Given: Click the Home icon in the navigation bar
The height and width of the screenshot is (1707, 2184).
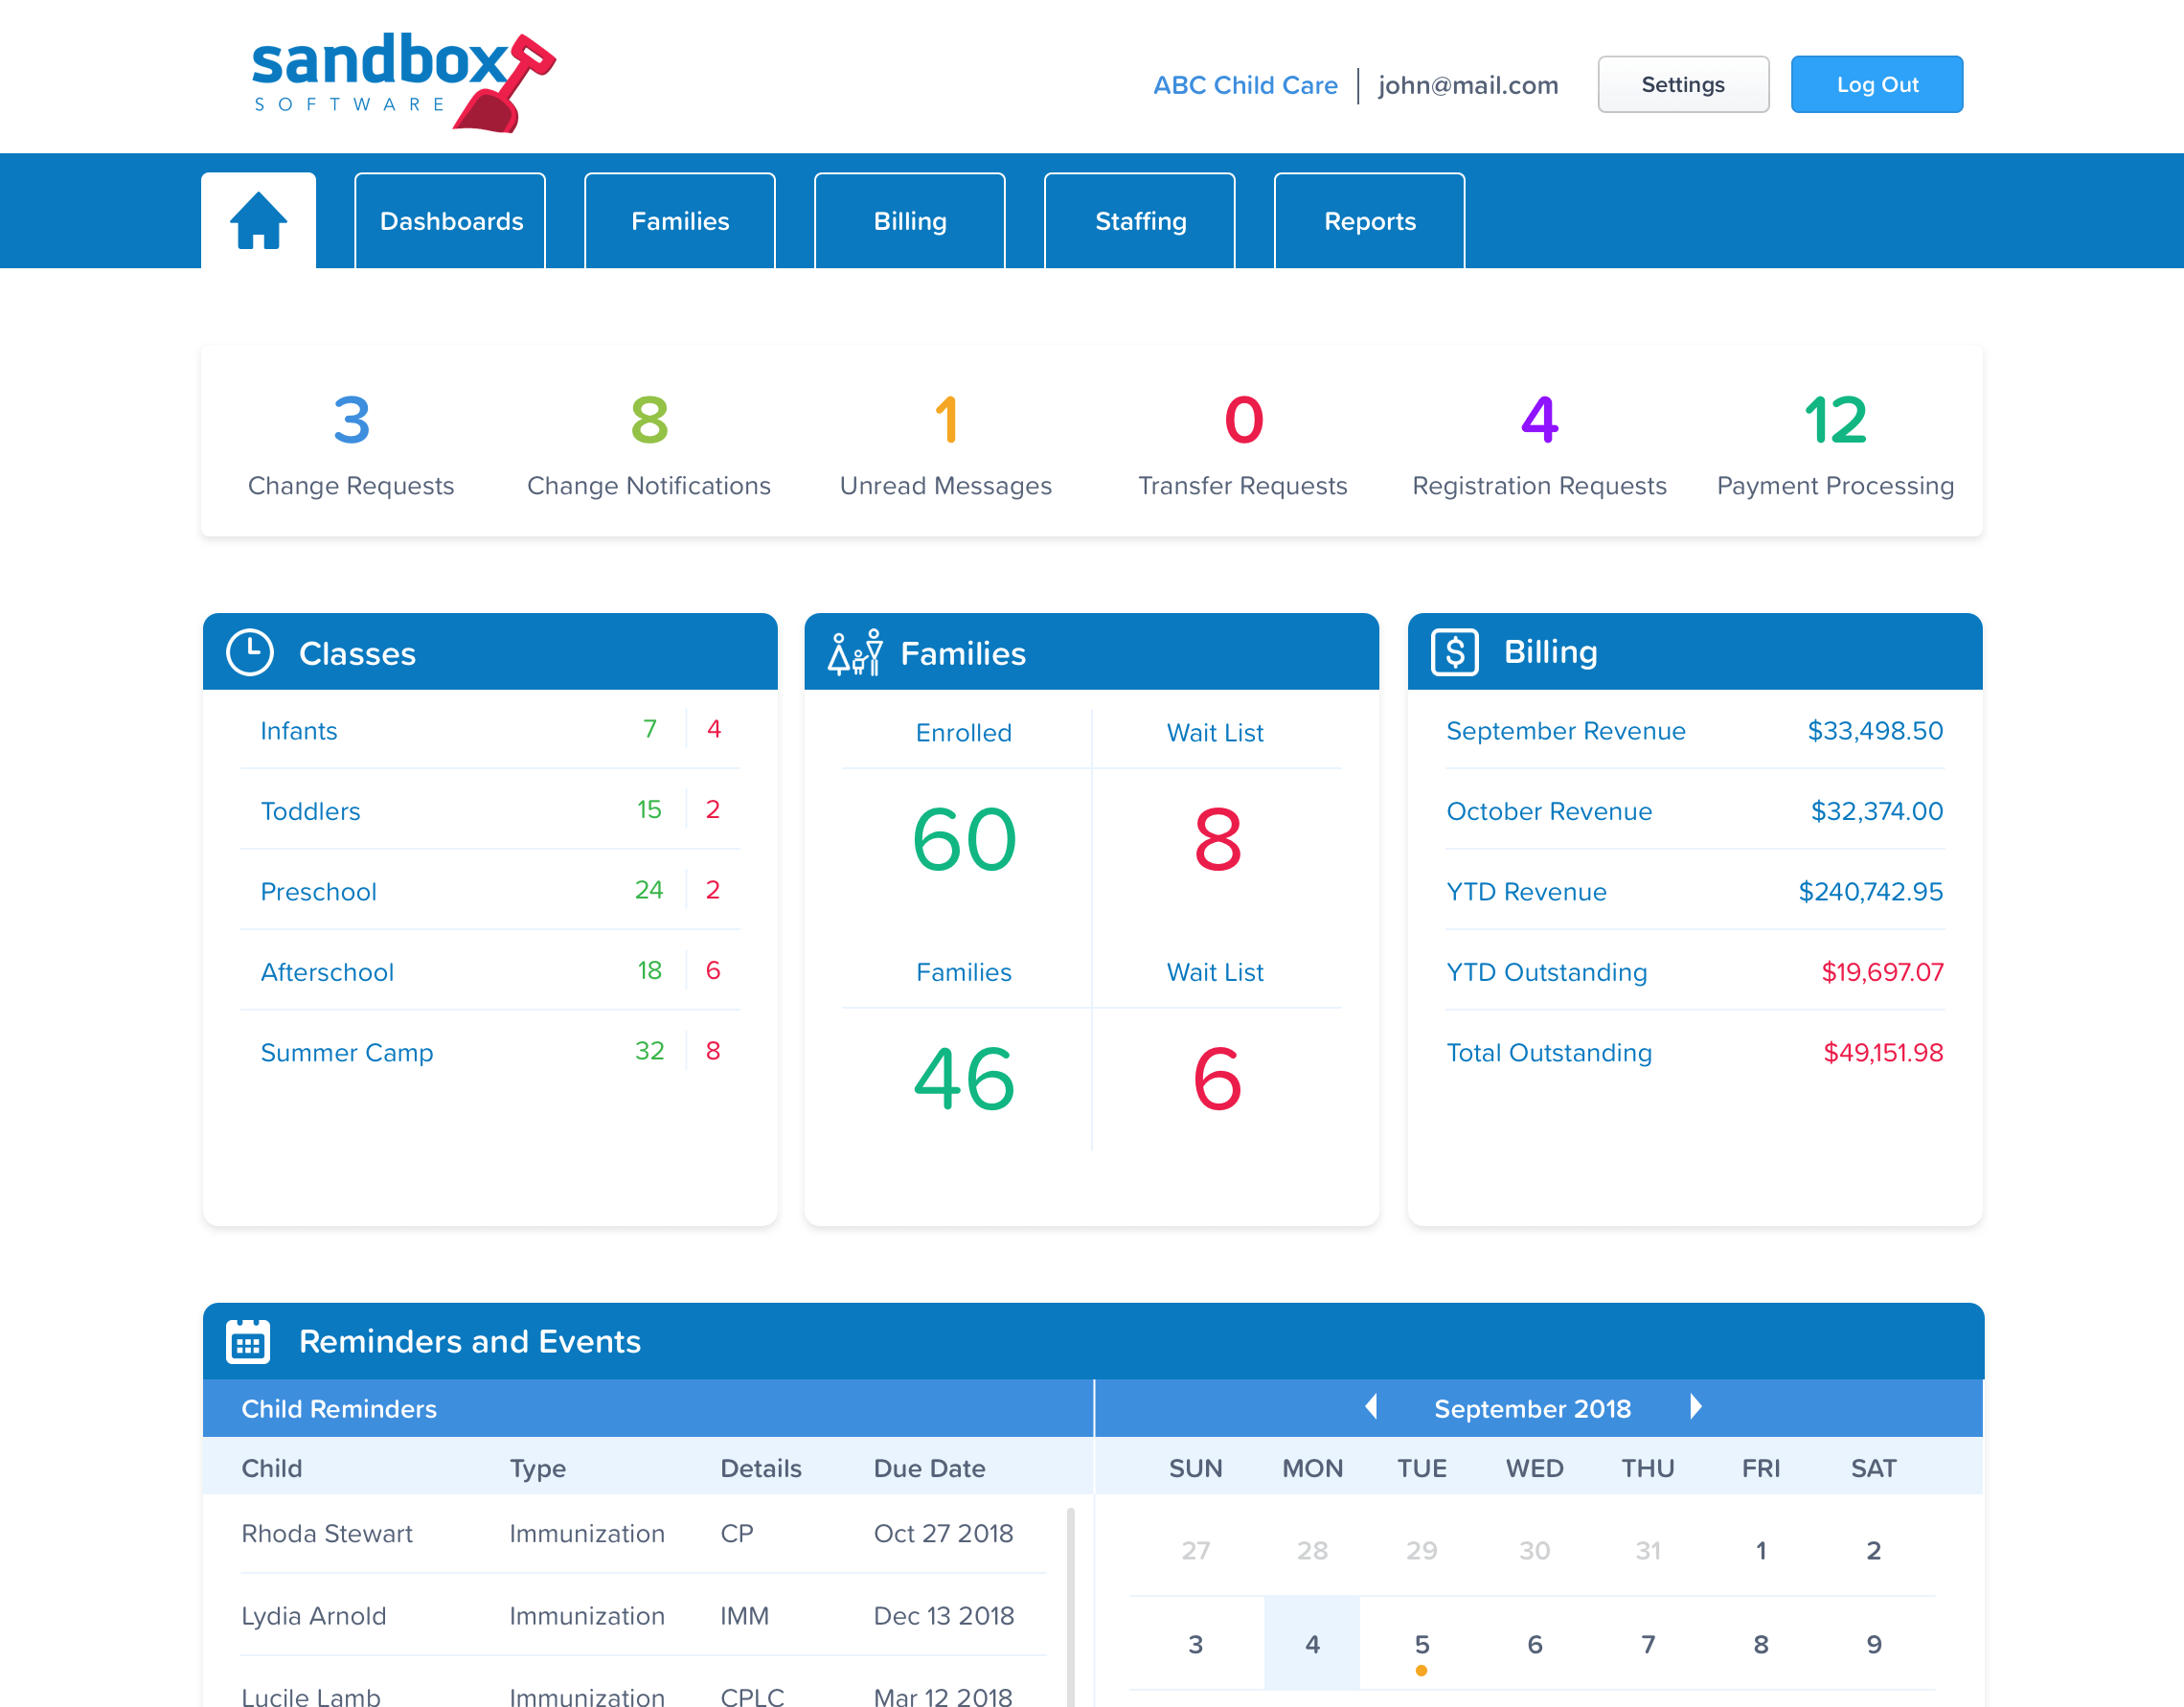Looking at the screenshot, I should (258, 220).
